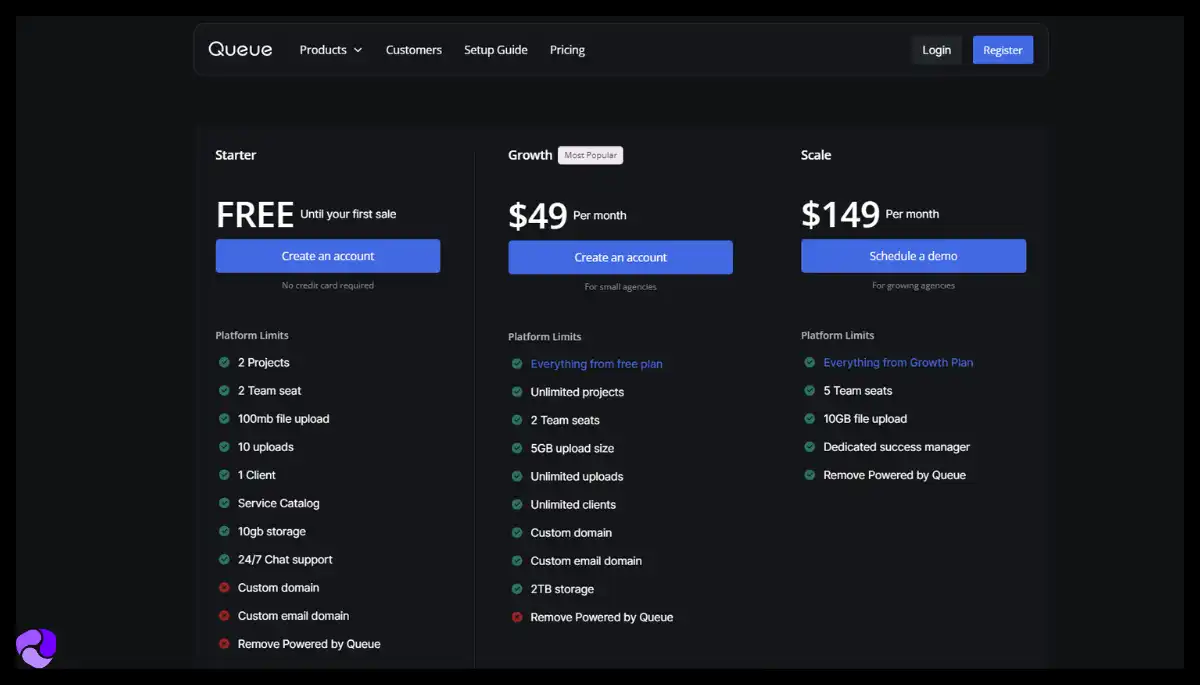1200x685 pixels.
Task: Expand the Products dropdown menu
Action: tap(331, 50)
